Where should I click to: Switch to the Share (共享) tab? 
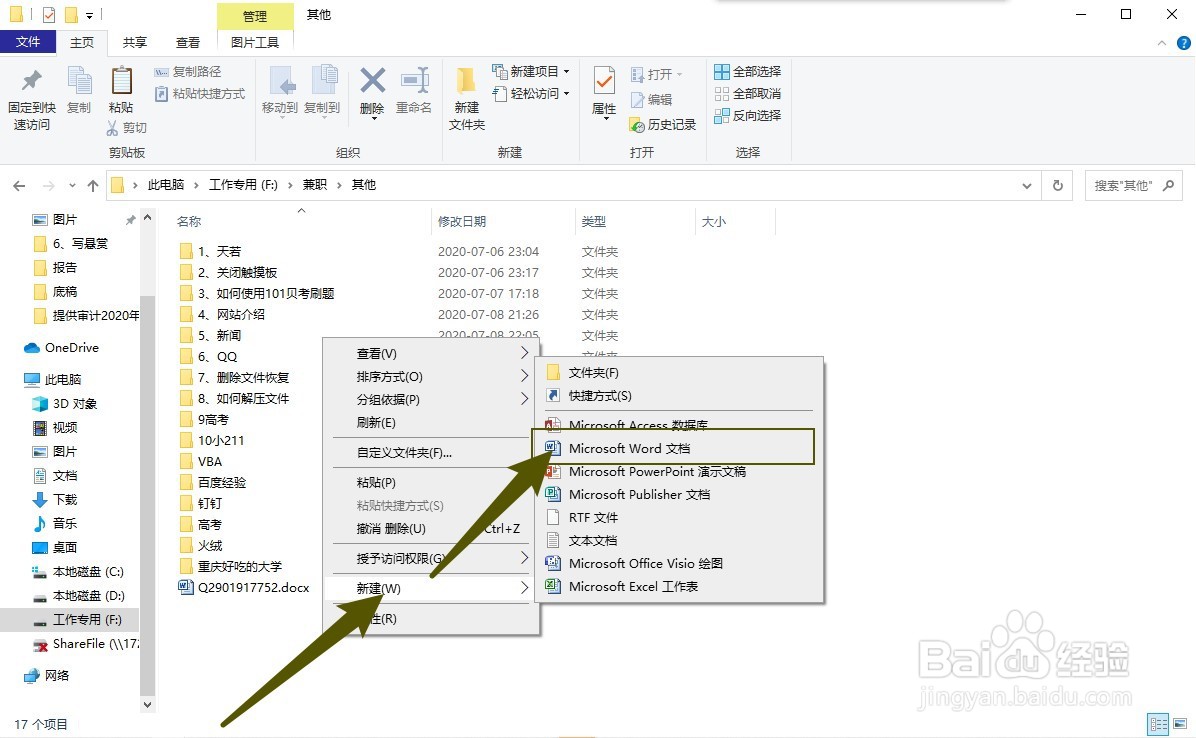point(135,43)
